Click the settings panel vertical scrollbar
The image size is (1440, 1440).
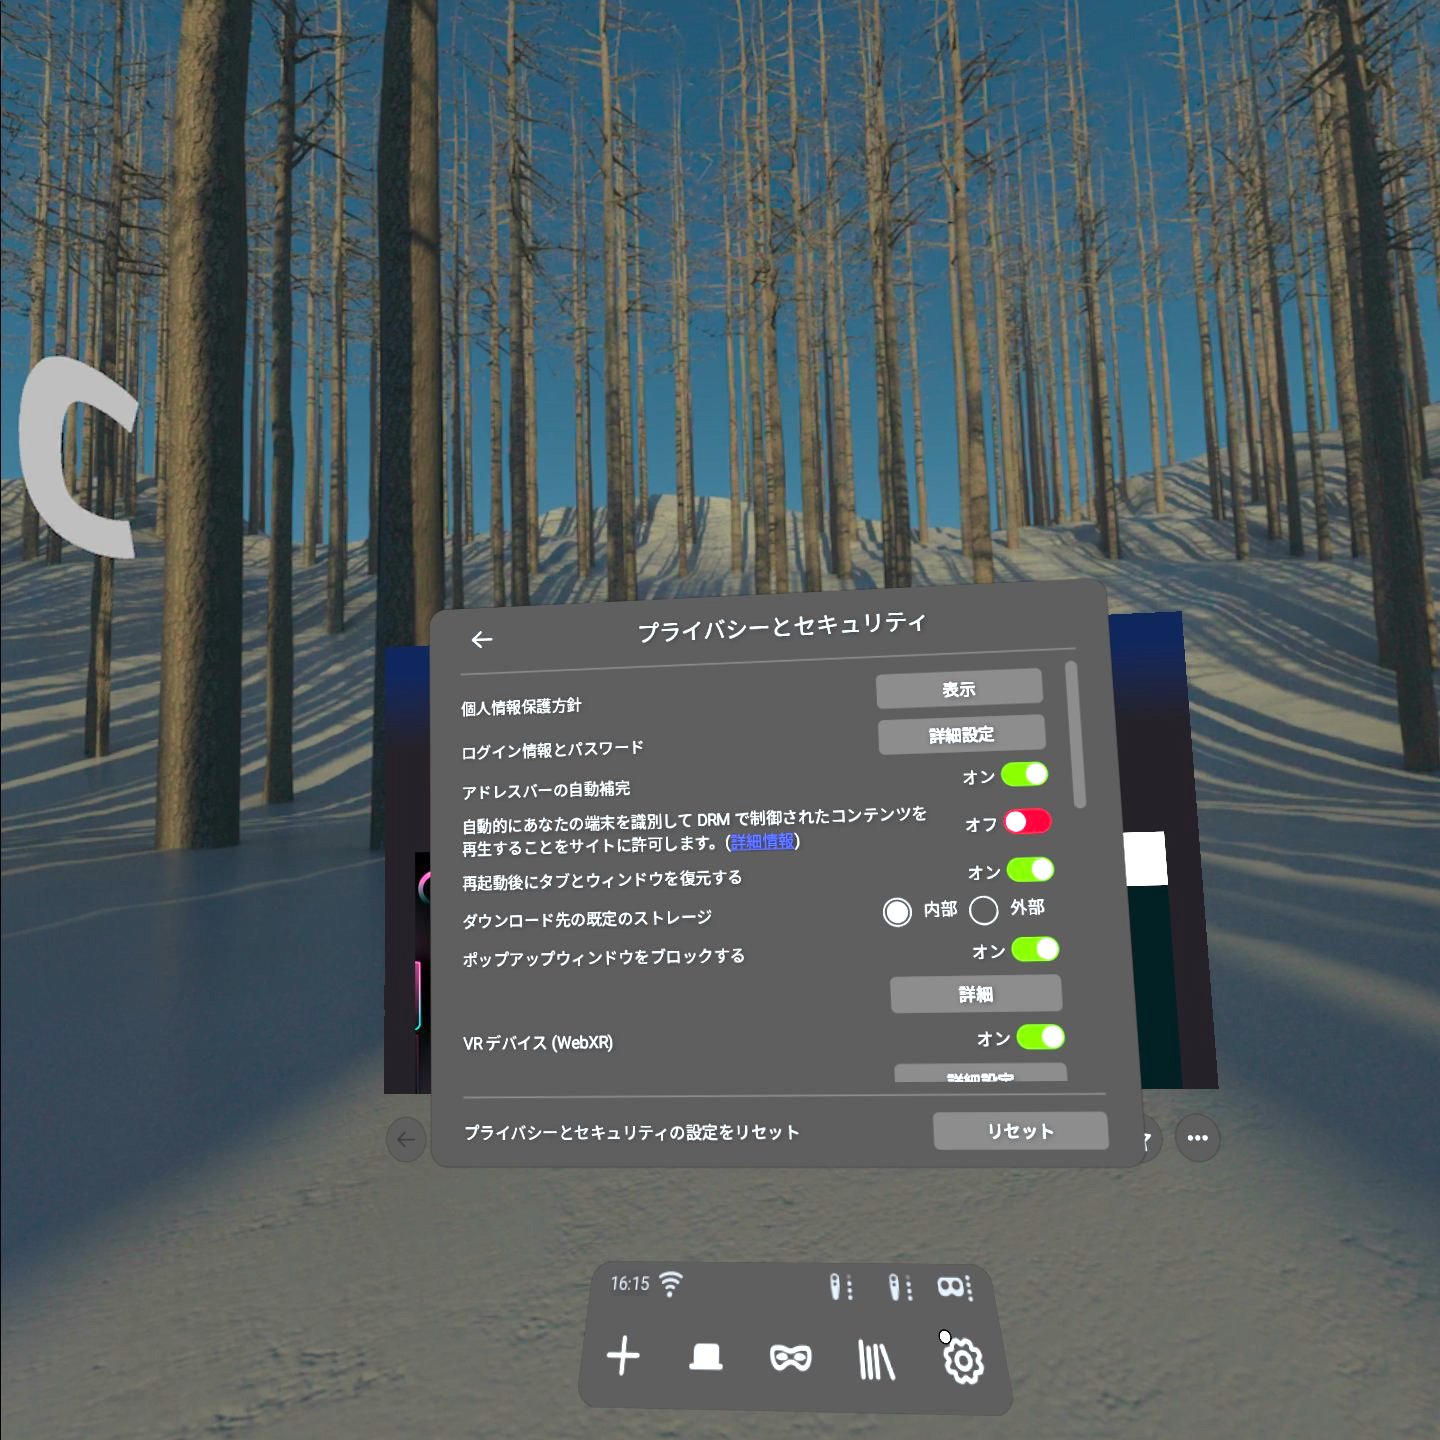click(1076, 735)
